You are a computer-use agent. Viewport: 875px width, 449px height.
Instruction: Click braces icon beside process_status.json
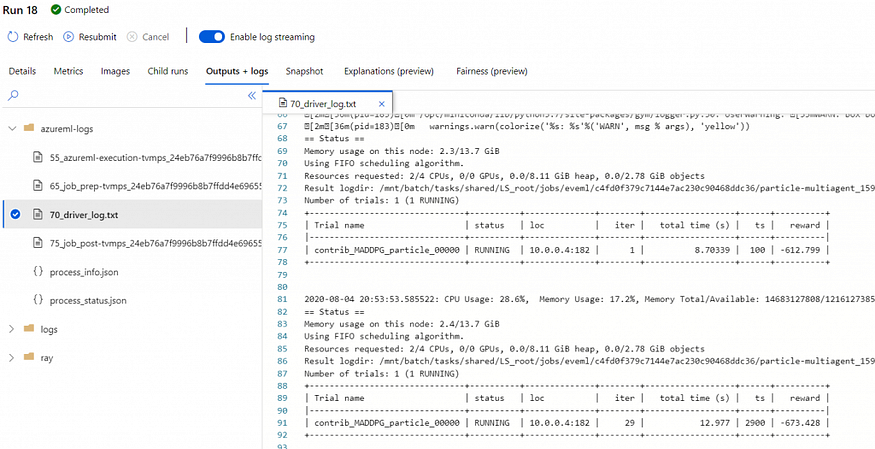[38, 300]
